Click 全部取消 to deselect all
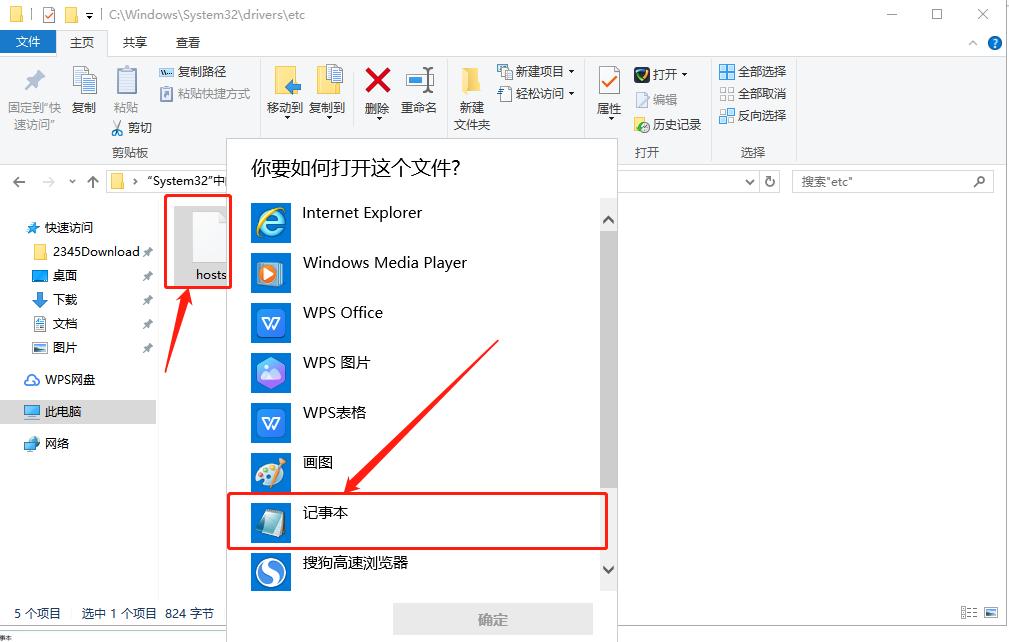Screen dimensions: 1009x642 click(x=753, y=94)
